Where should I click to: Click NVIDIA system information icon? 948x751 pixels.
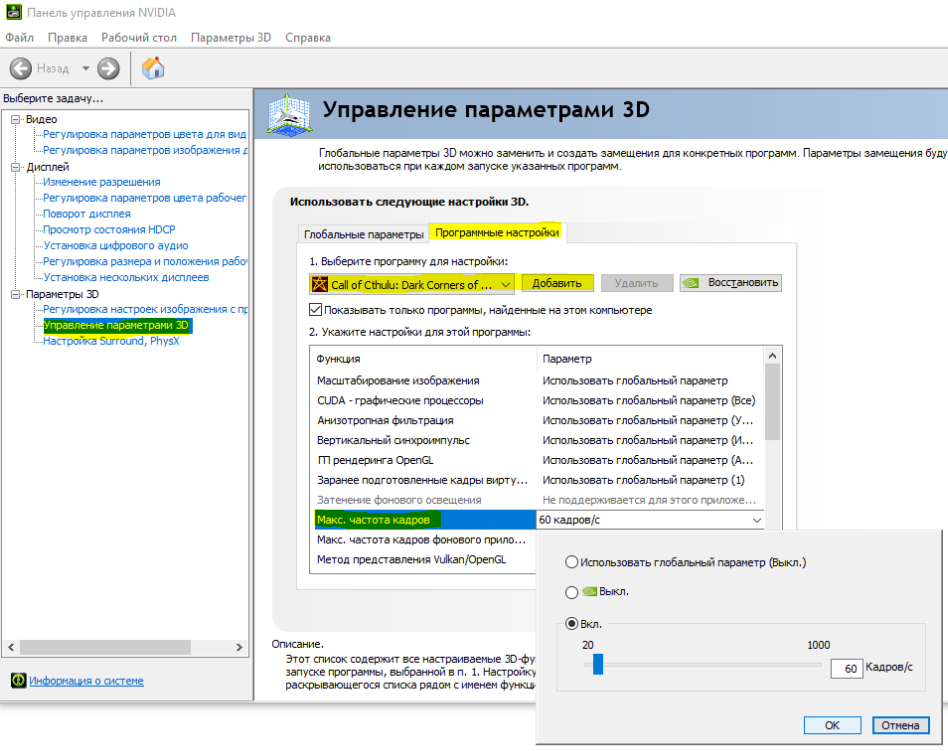click(x=18, y=680)
